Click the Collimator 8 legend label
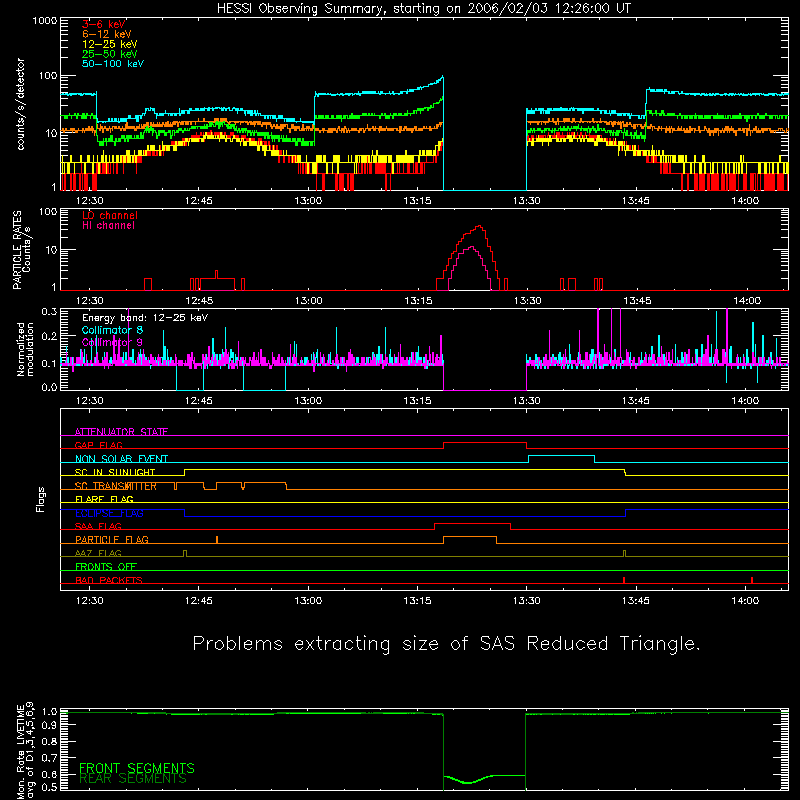800x800 pixels. click(112, 330)
